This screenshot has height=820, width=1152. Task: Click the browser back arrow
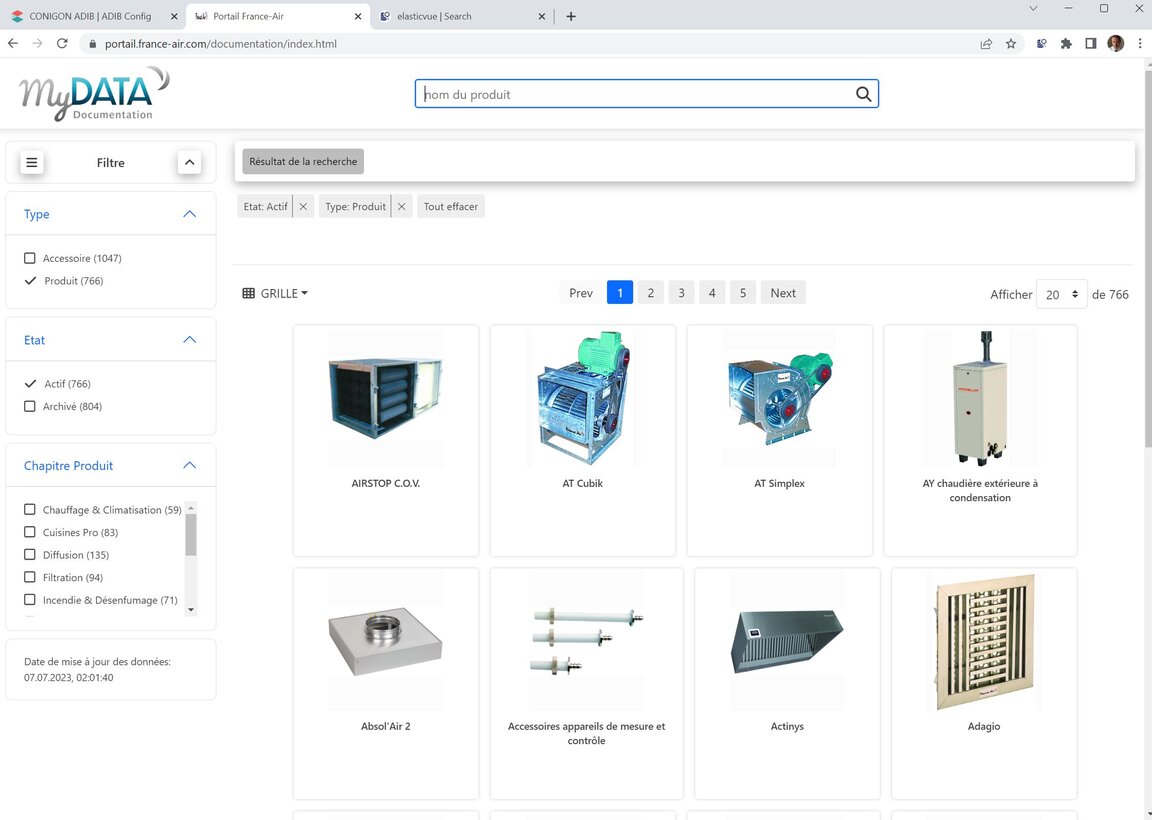[x=12, y=43]
